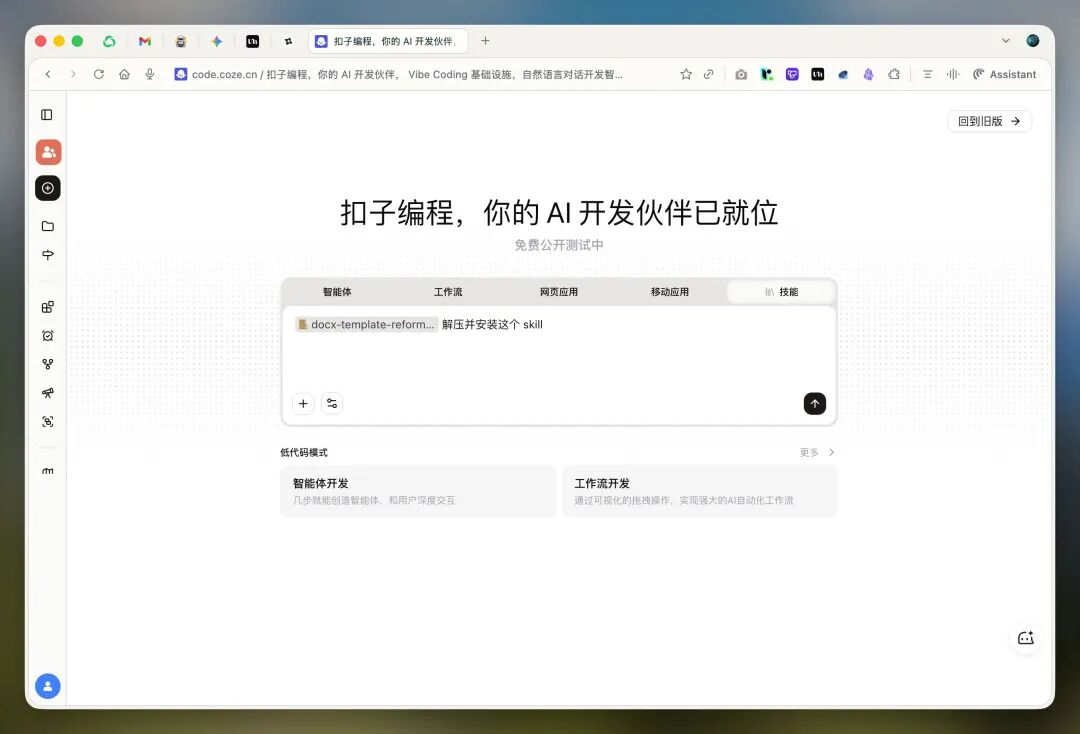Reload the current page
This screenshot has width=1080, height=734.
coord(98,74)
